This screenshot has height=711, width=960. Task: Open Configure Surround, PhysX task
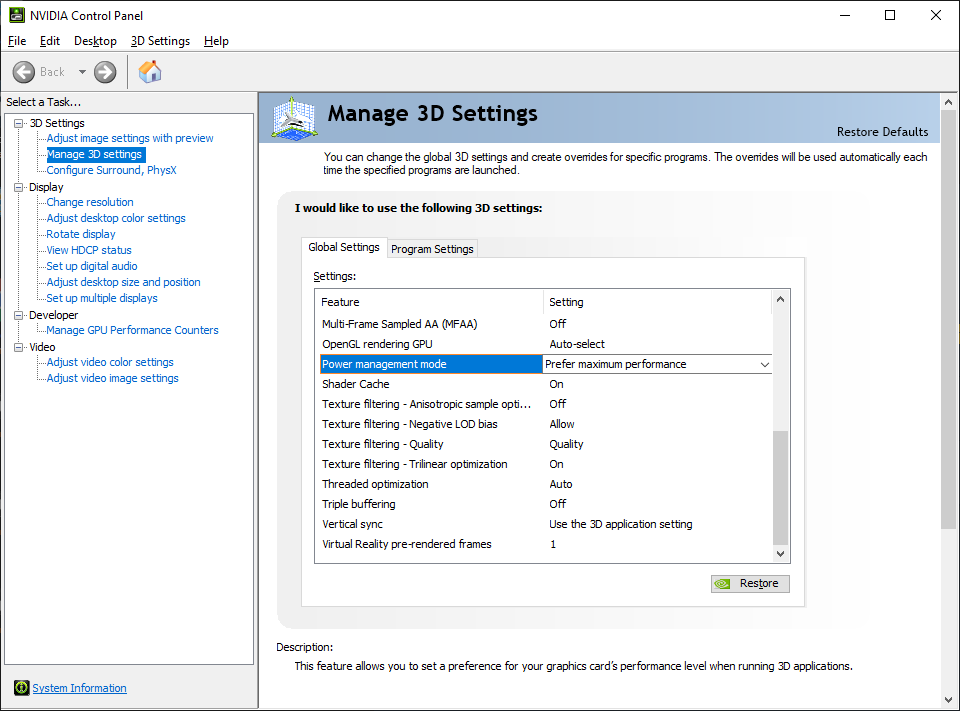(111, 170)
